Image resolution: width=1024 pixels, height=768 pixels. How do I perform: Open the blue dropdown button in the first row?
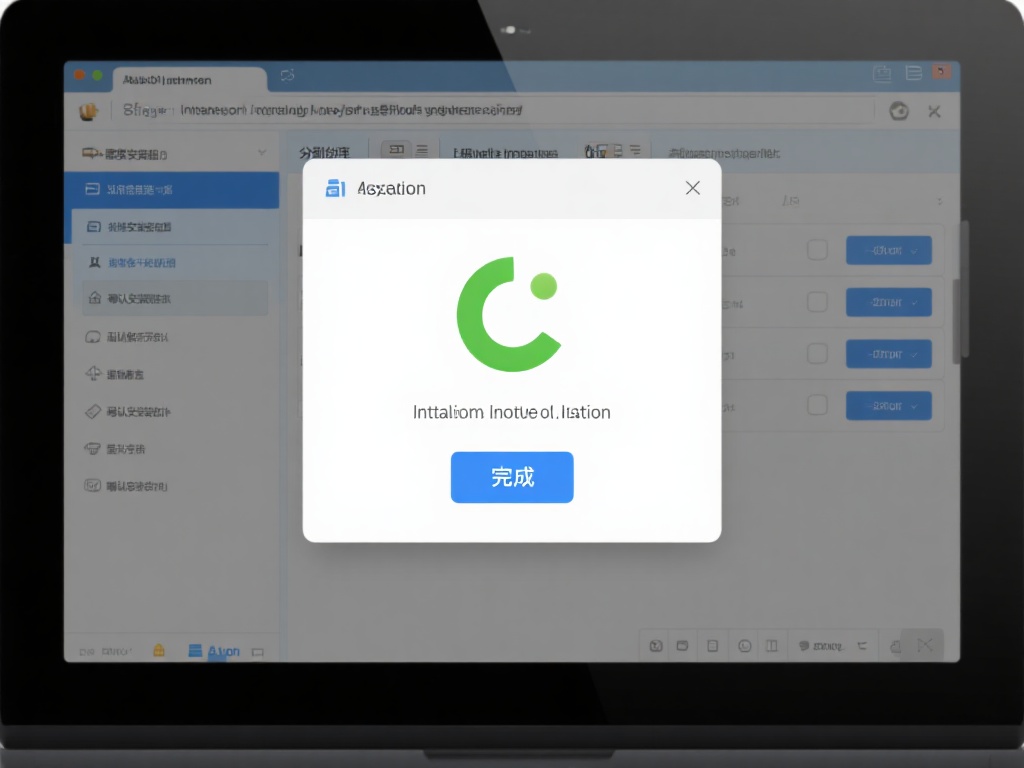coord(888,250)
